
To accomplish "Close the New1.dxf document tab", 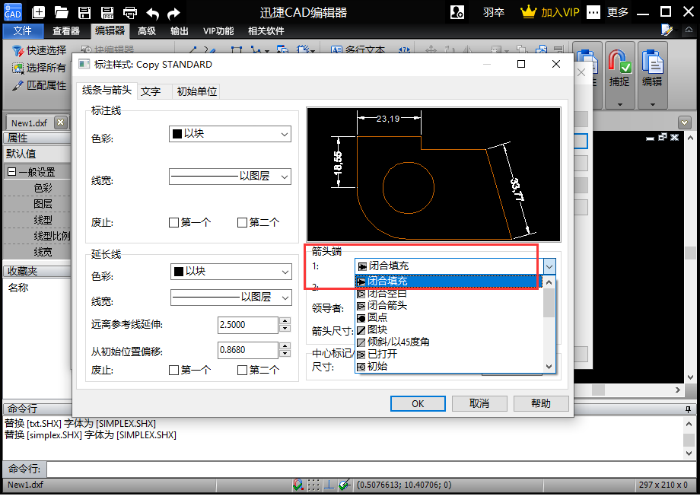I will click(61, 122).
